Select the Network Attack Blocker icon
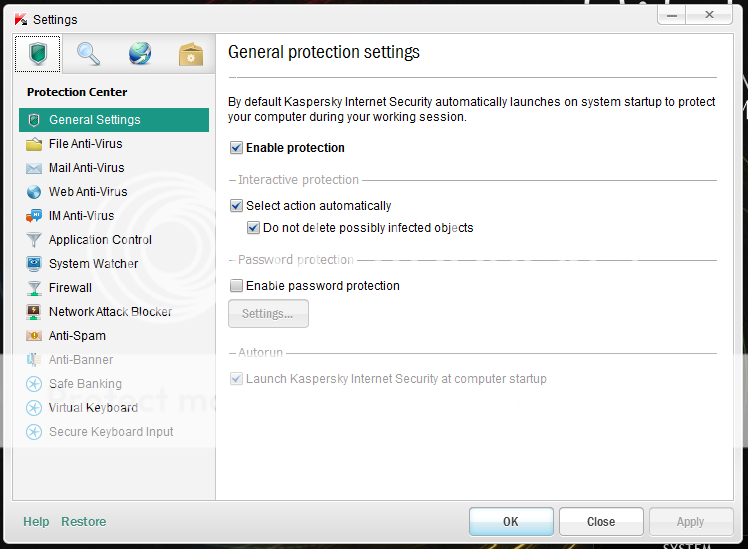The image size is (748, 549). [x=34, y=312]
